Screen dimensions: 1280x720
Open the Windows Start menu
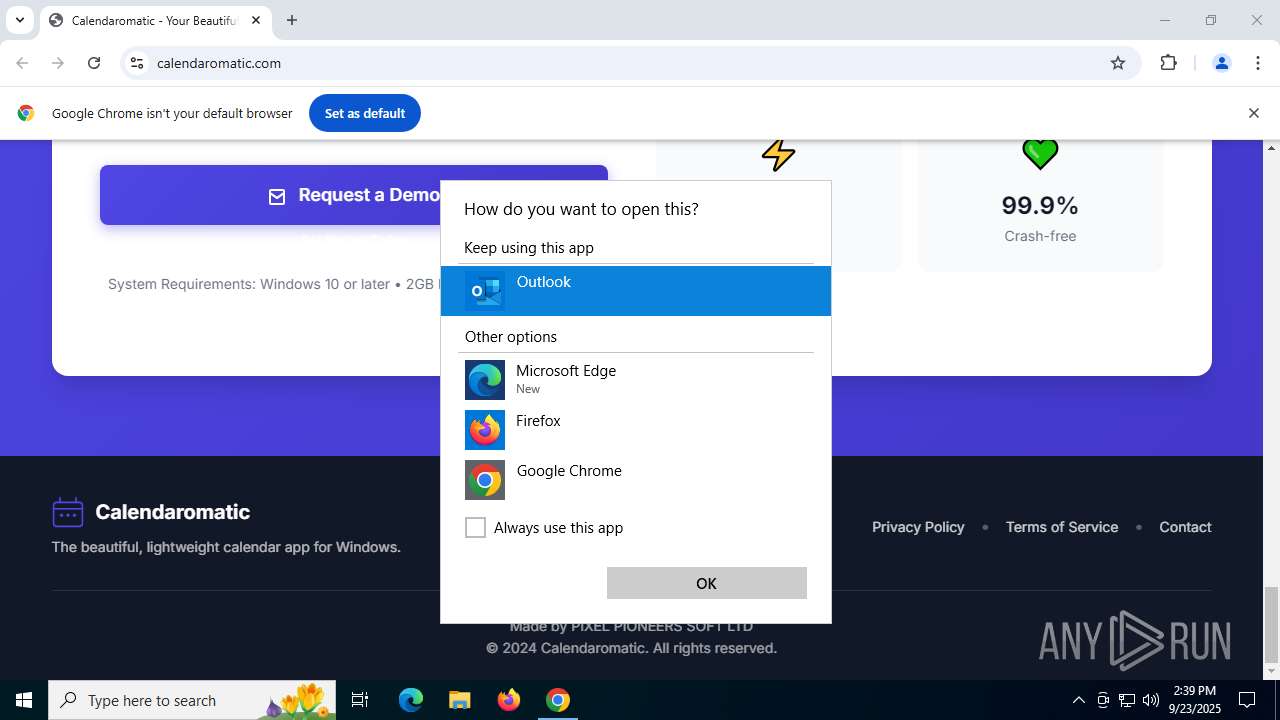(24, 700)
